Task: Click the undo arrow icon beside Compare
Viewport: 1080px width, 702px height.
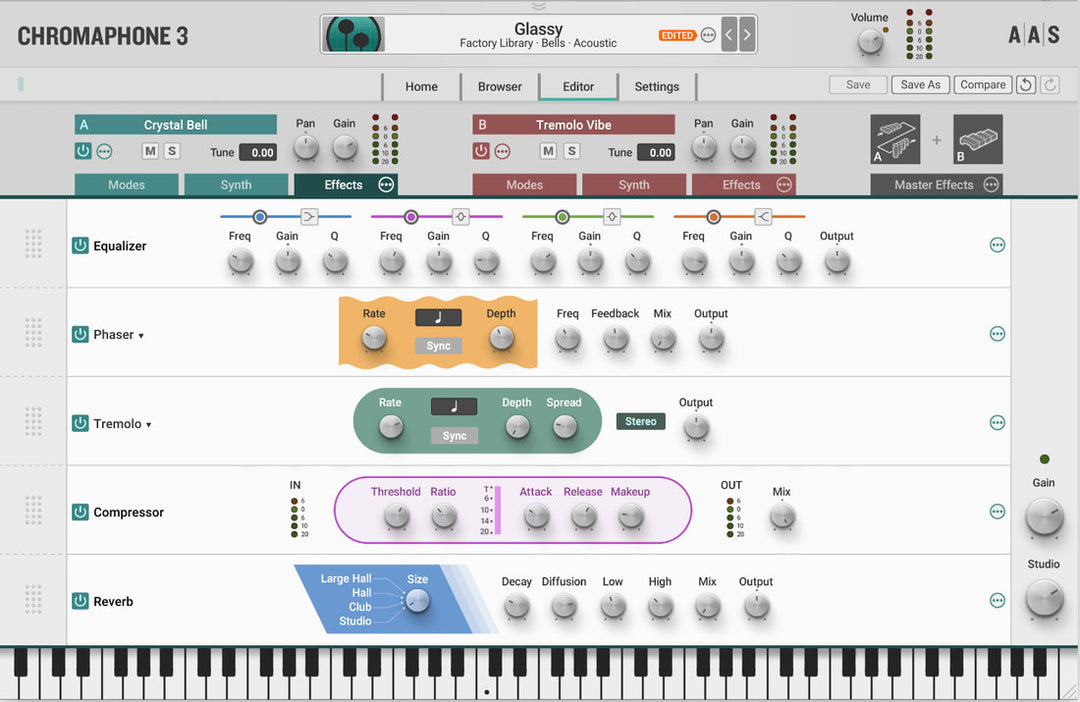Action: (1026, 85)
